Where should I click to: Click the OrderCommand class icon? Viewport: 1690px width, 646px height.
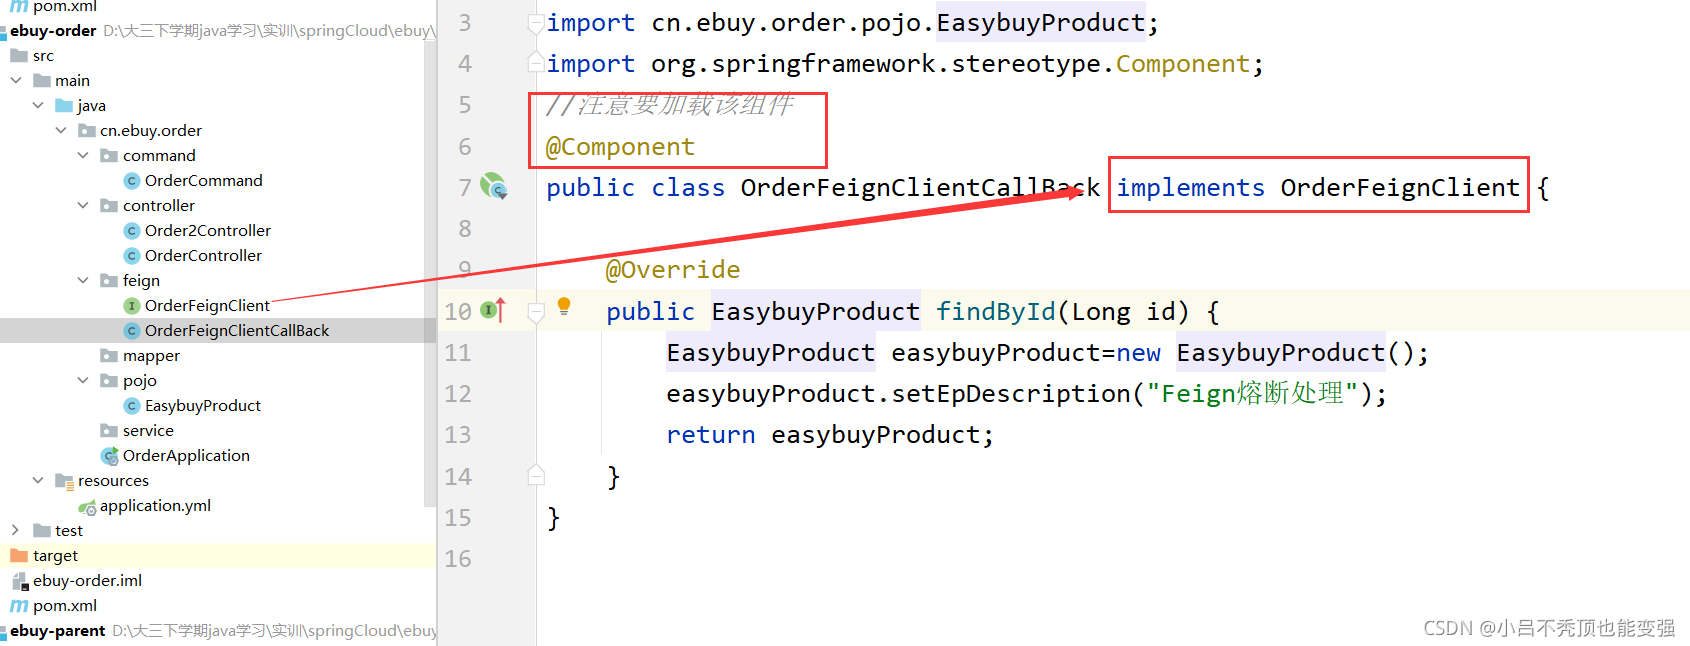coord(131,181)
